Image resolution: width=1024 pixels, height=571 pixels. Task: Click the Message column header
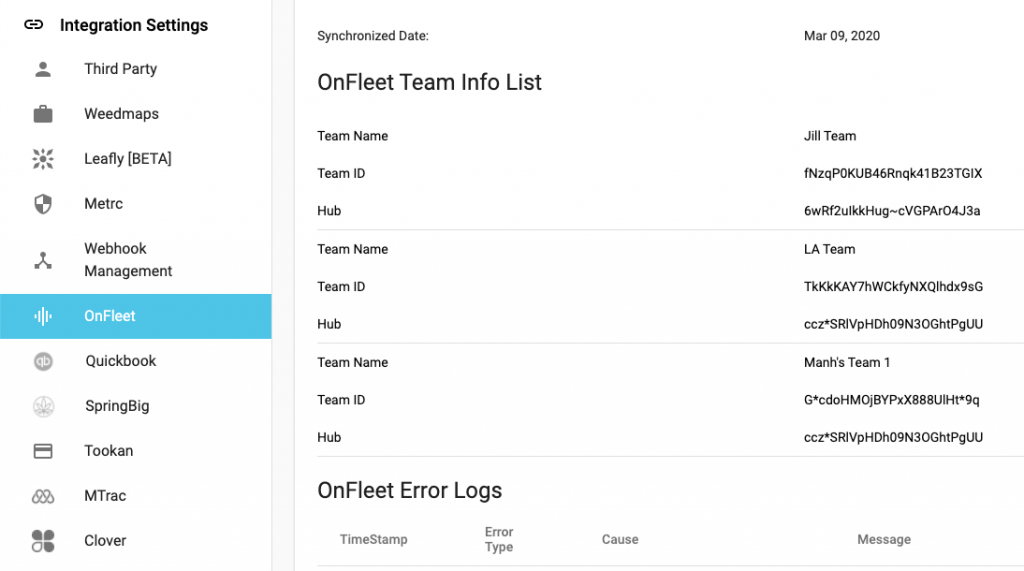[x=884, y=540]
